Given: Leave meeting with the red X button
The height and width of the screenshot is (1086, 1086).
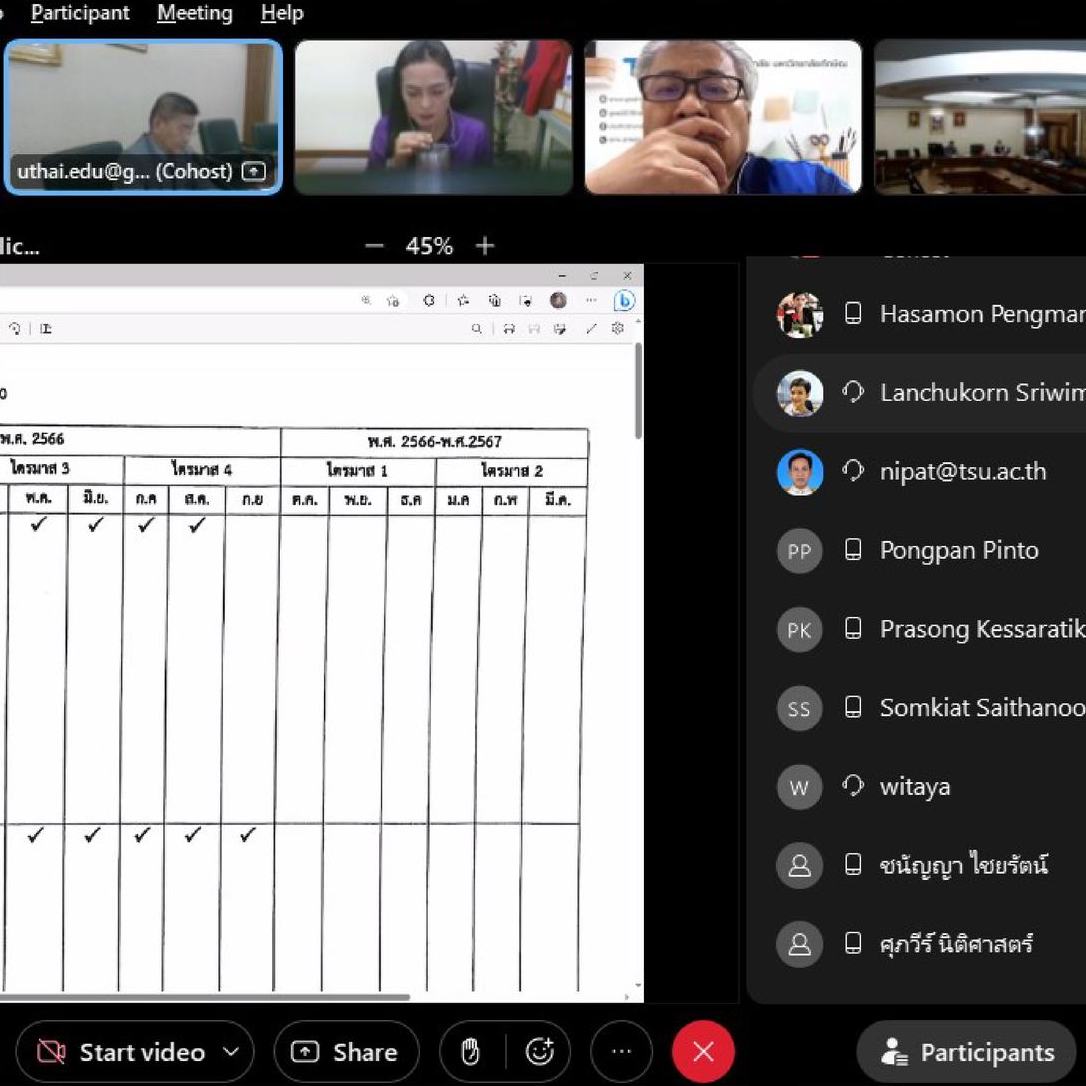Looking at the screenshot, I should [703, 1051].
